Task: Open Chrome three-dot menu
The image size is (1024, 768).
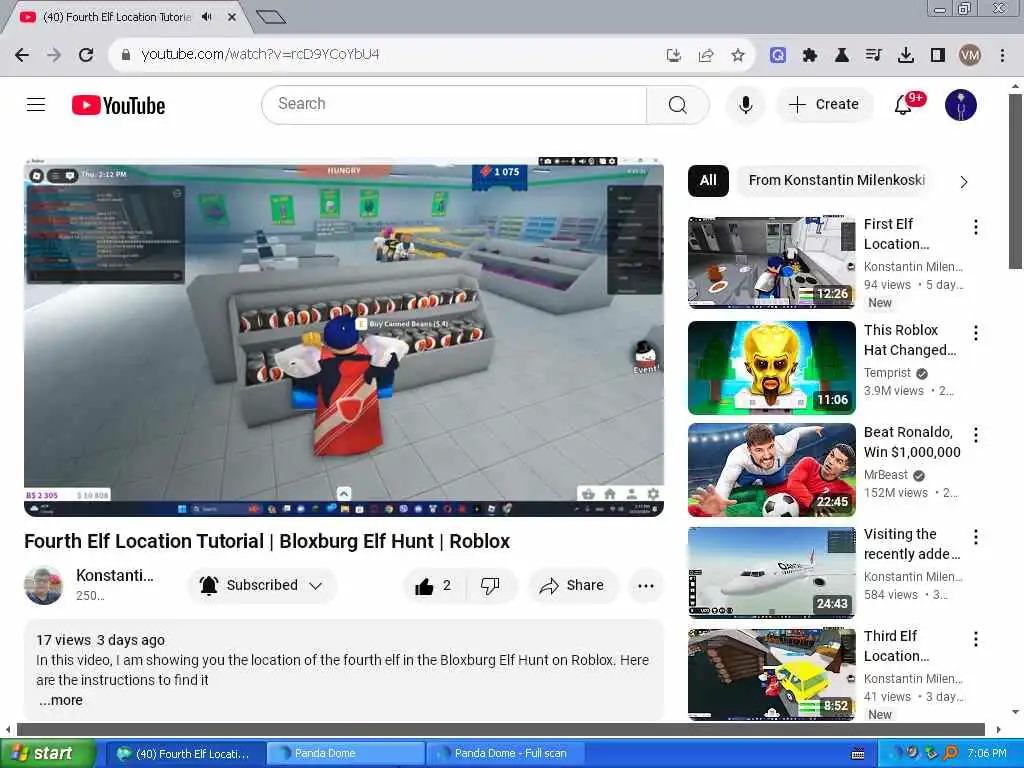Action: (x=1002, y=56)
